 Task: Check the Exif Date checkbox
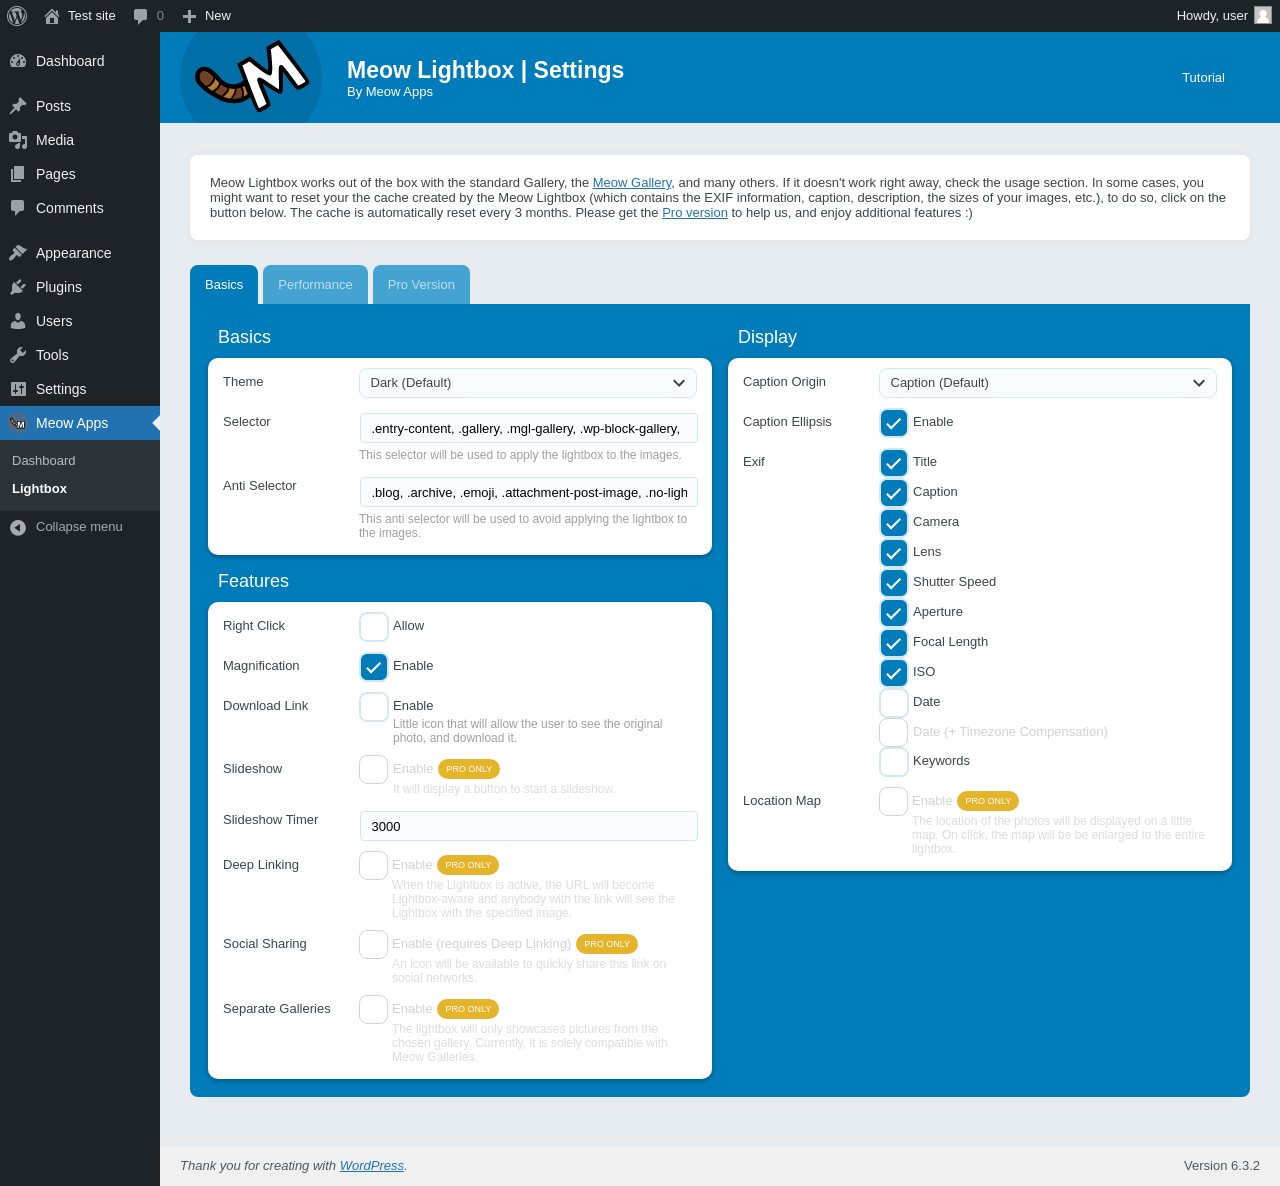(x=894, y=703)
